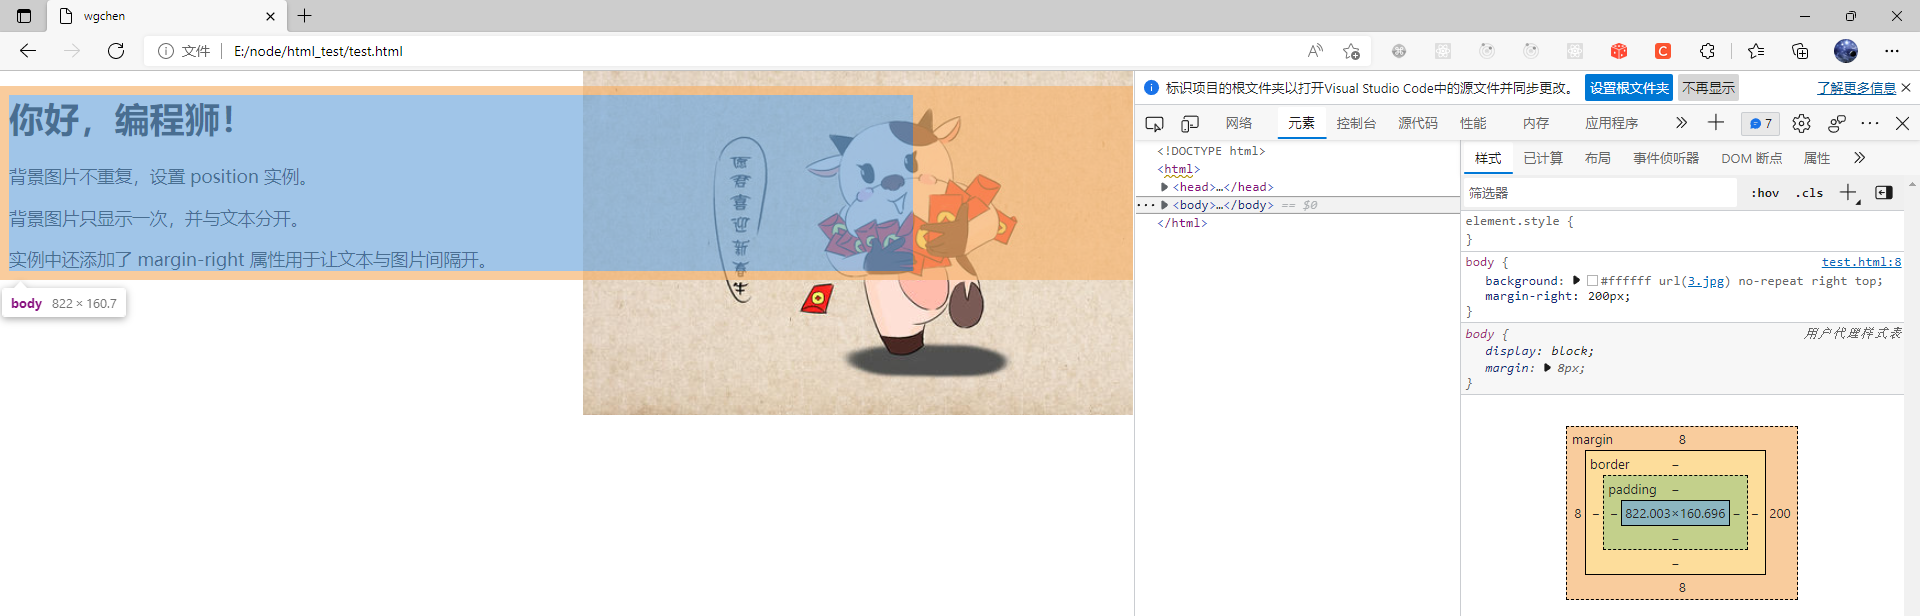This screenshot has width=1920, height=616.
Task: Add a new tool tab with plus icon
Action: 1716,122
